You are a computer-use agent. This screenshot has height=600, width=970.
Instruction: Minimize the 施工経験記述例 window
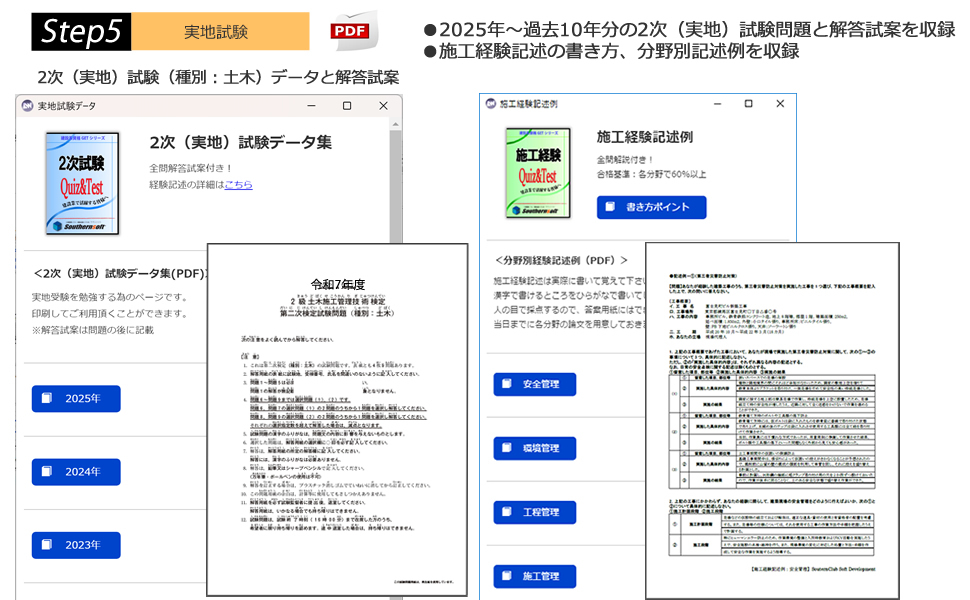tap(718, 104)
